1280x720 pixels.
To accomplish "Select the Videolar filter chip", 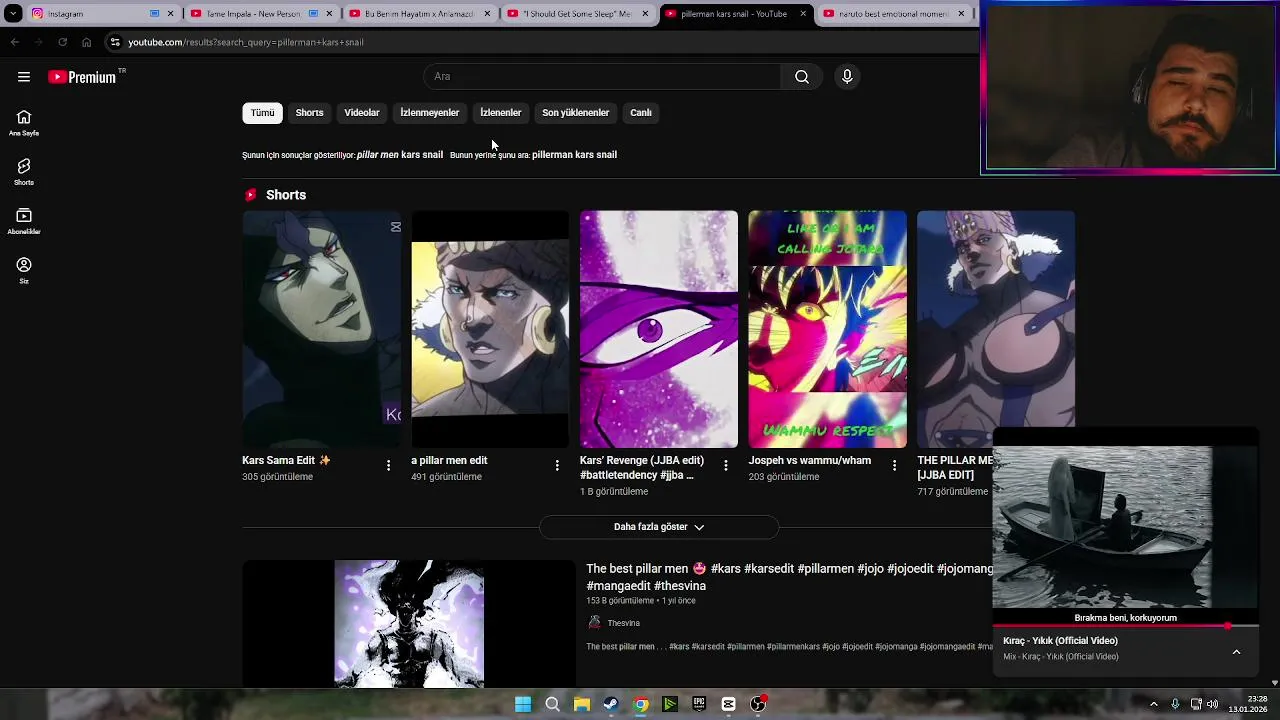I will pyautogui.click(x=362, y=113).
